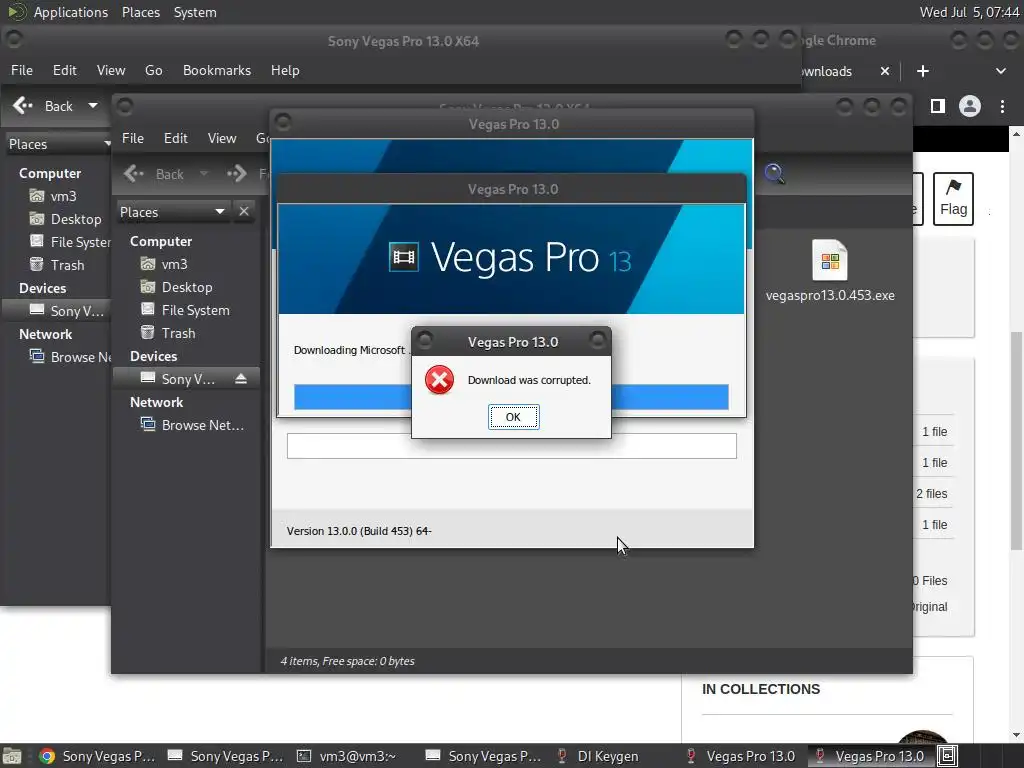Click show desktop icon in bottom panel
The width and height of the screenshot is (1024, 768).
click(12, 756)
